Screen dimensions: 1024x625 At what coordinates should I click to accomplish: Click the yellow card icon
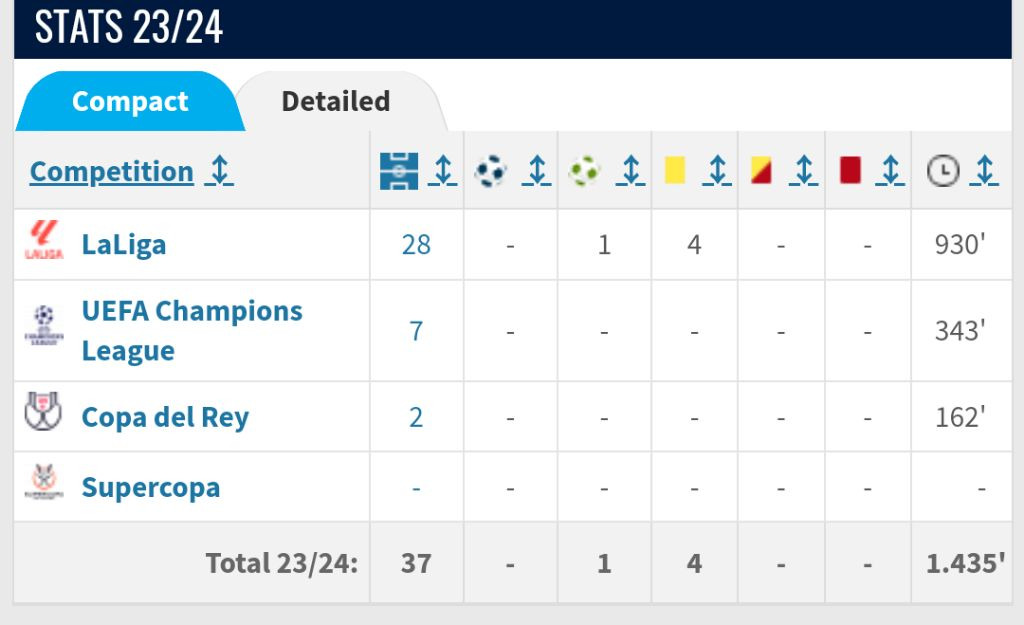click(x=675, y=170)
